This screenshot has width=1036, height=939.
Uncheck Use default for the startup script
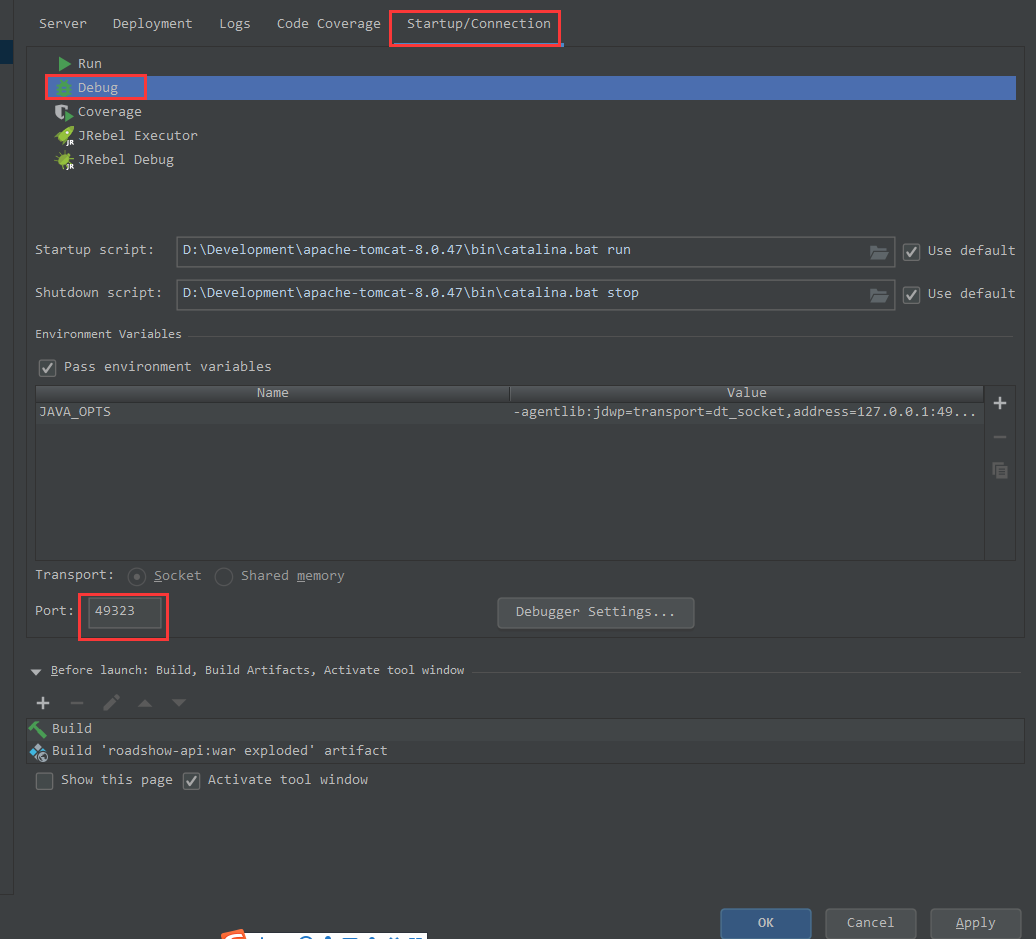(x=911, y=252)
